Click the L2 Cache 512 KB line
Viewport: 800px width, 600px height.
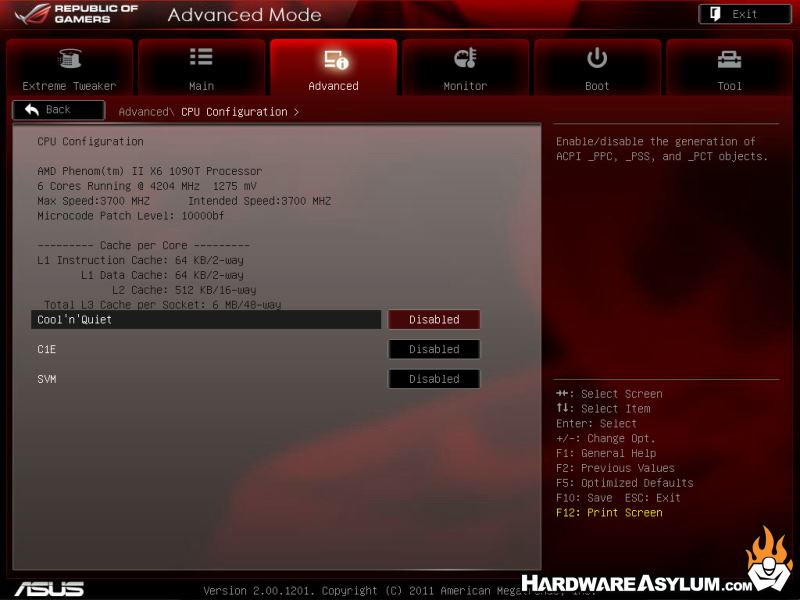tap(184, 290)
